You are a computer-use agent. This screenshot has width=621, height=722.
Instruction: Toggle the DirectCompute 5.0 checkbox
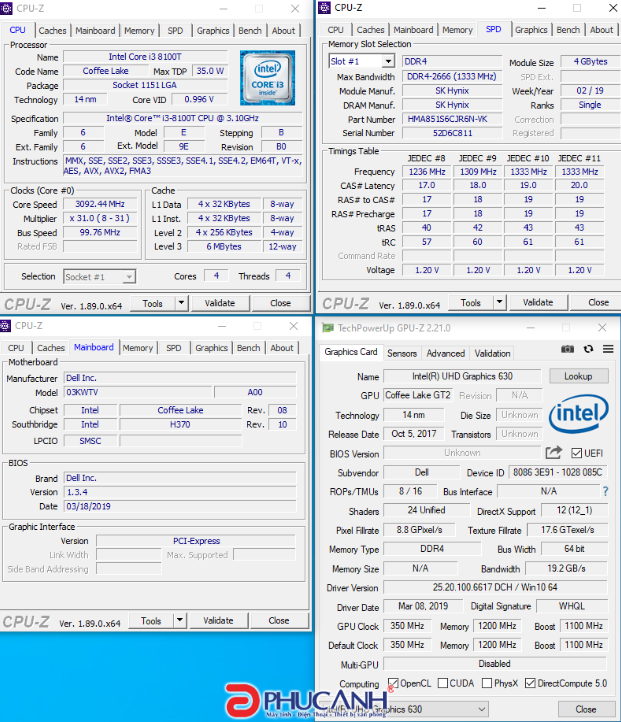point(530,683)
